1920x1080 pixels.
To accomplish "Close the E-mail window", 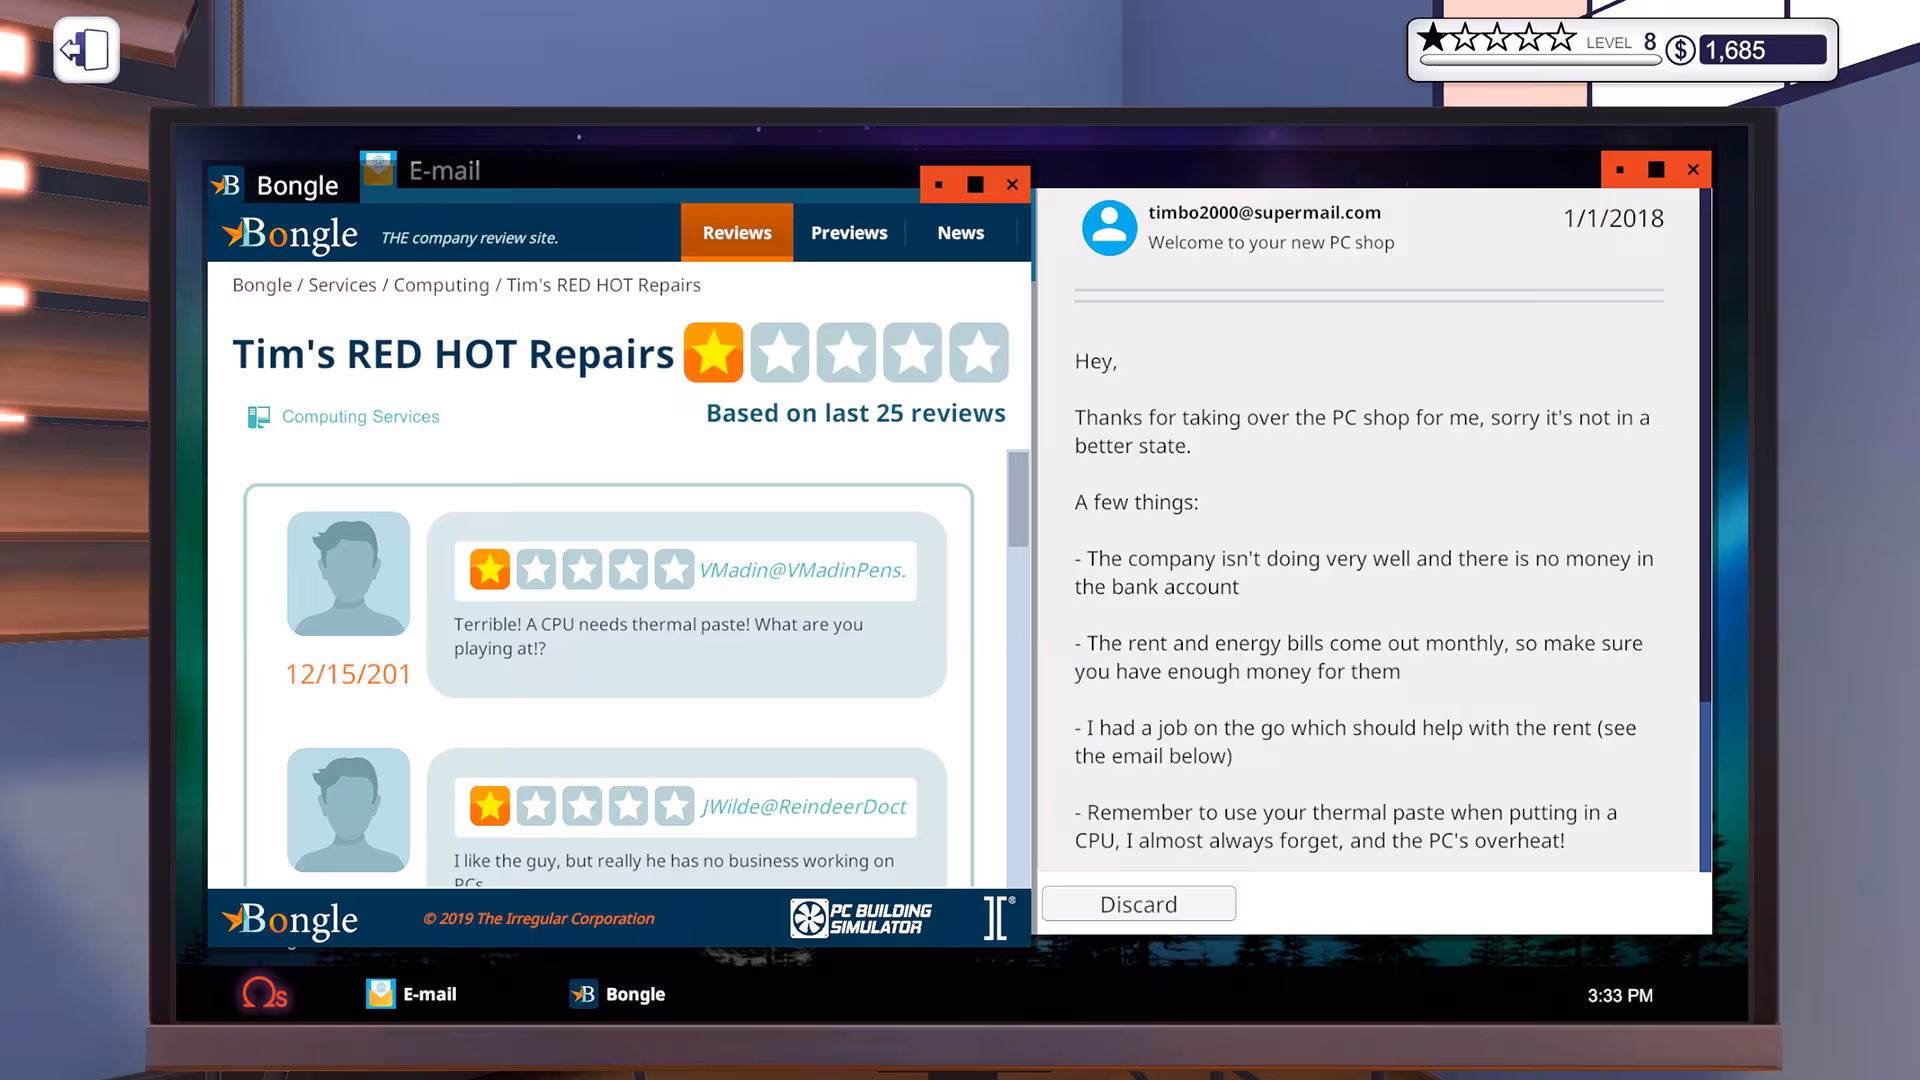I will click(1693, 170).
